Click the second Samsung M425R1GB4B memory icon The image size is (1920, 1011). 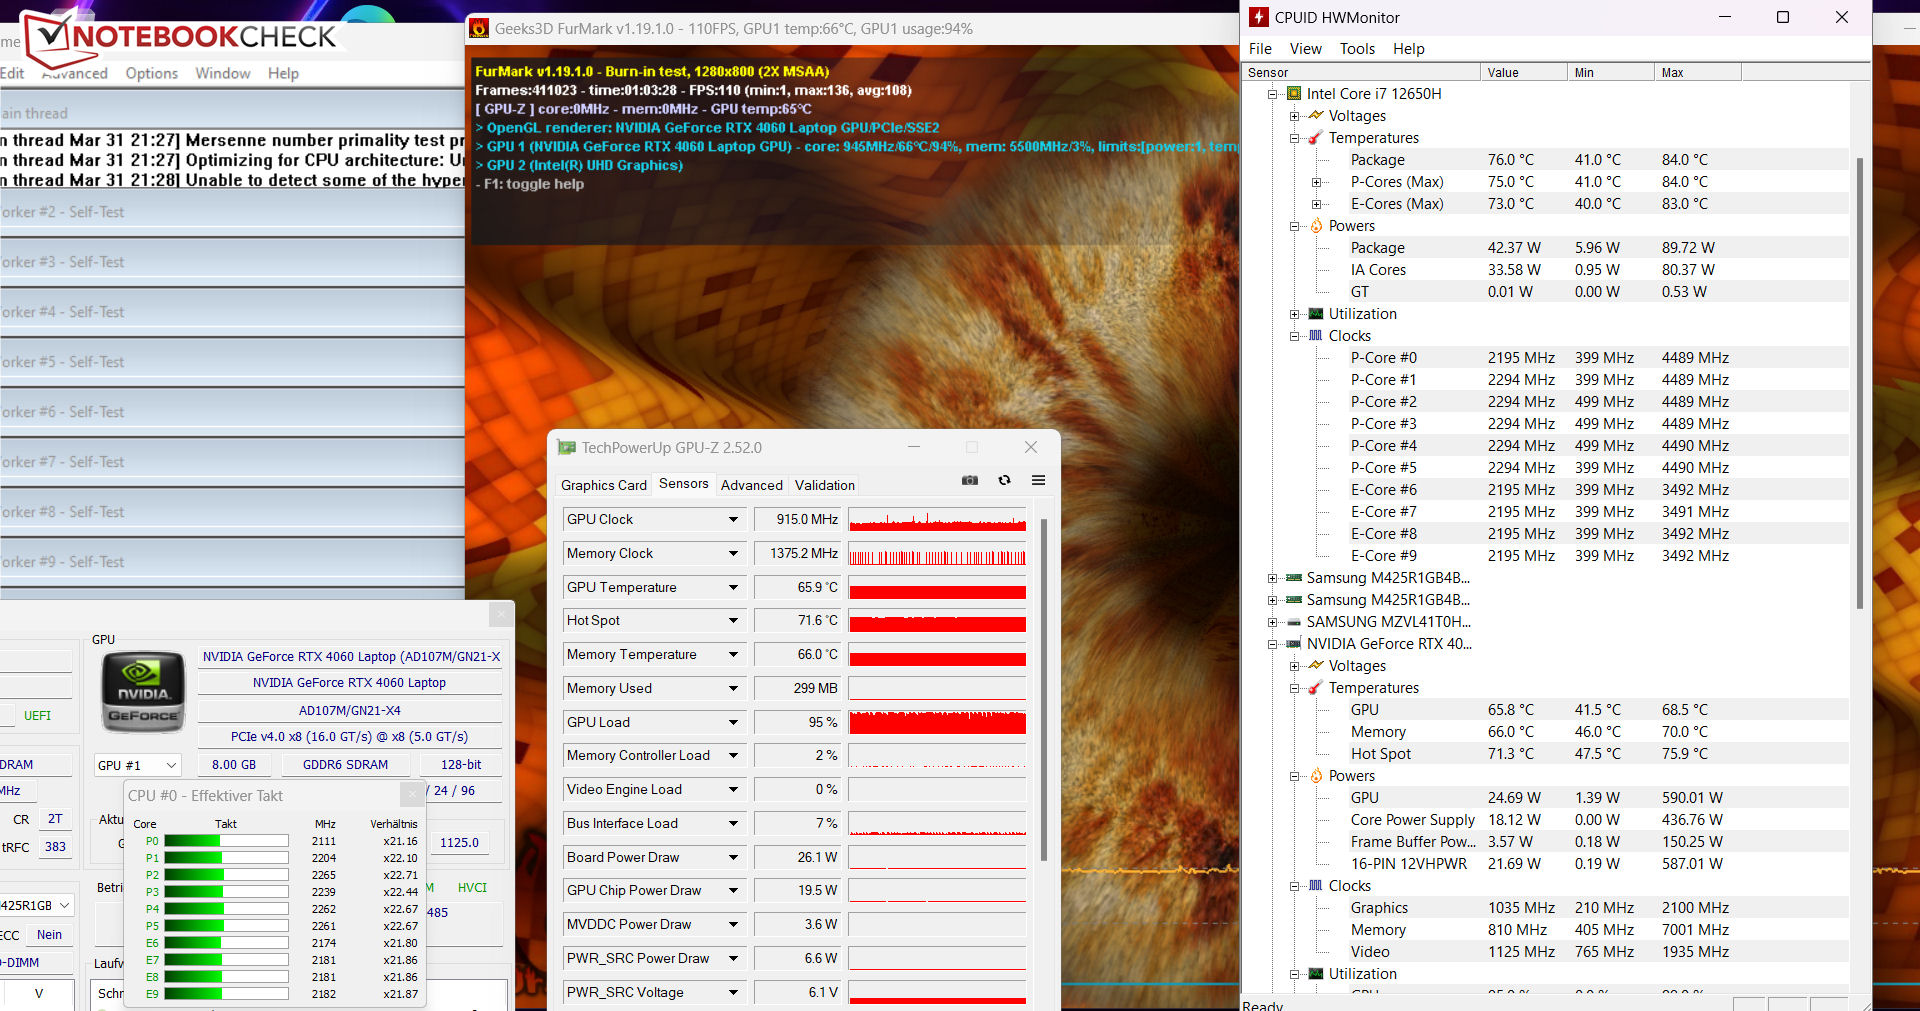(x=1294, y=600)
